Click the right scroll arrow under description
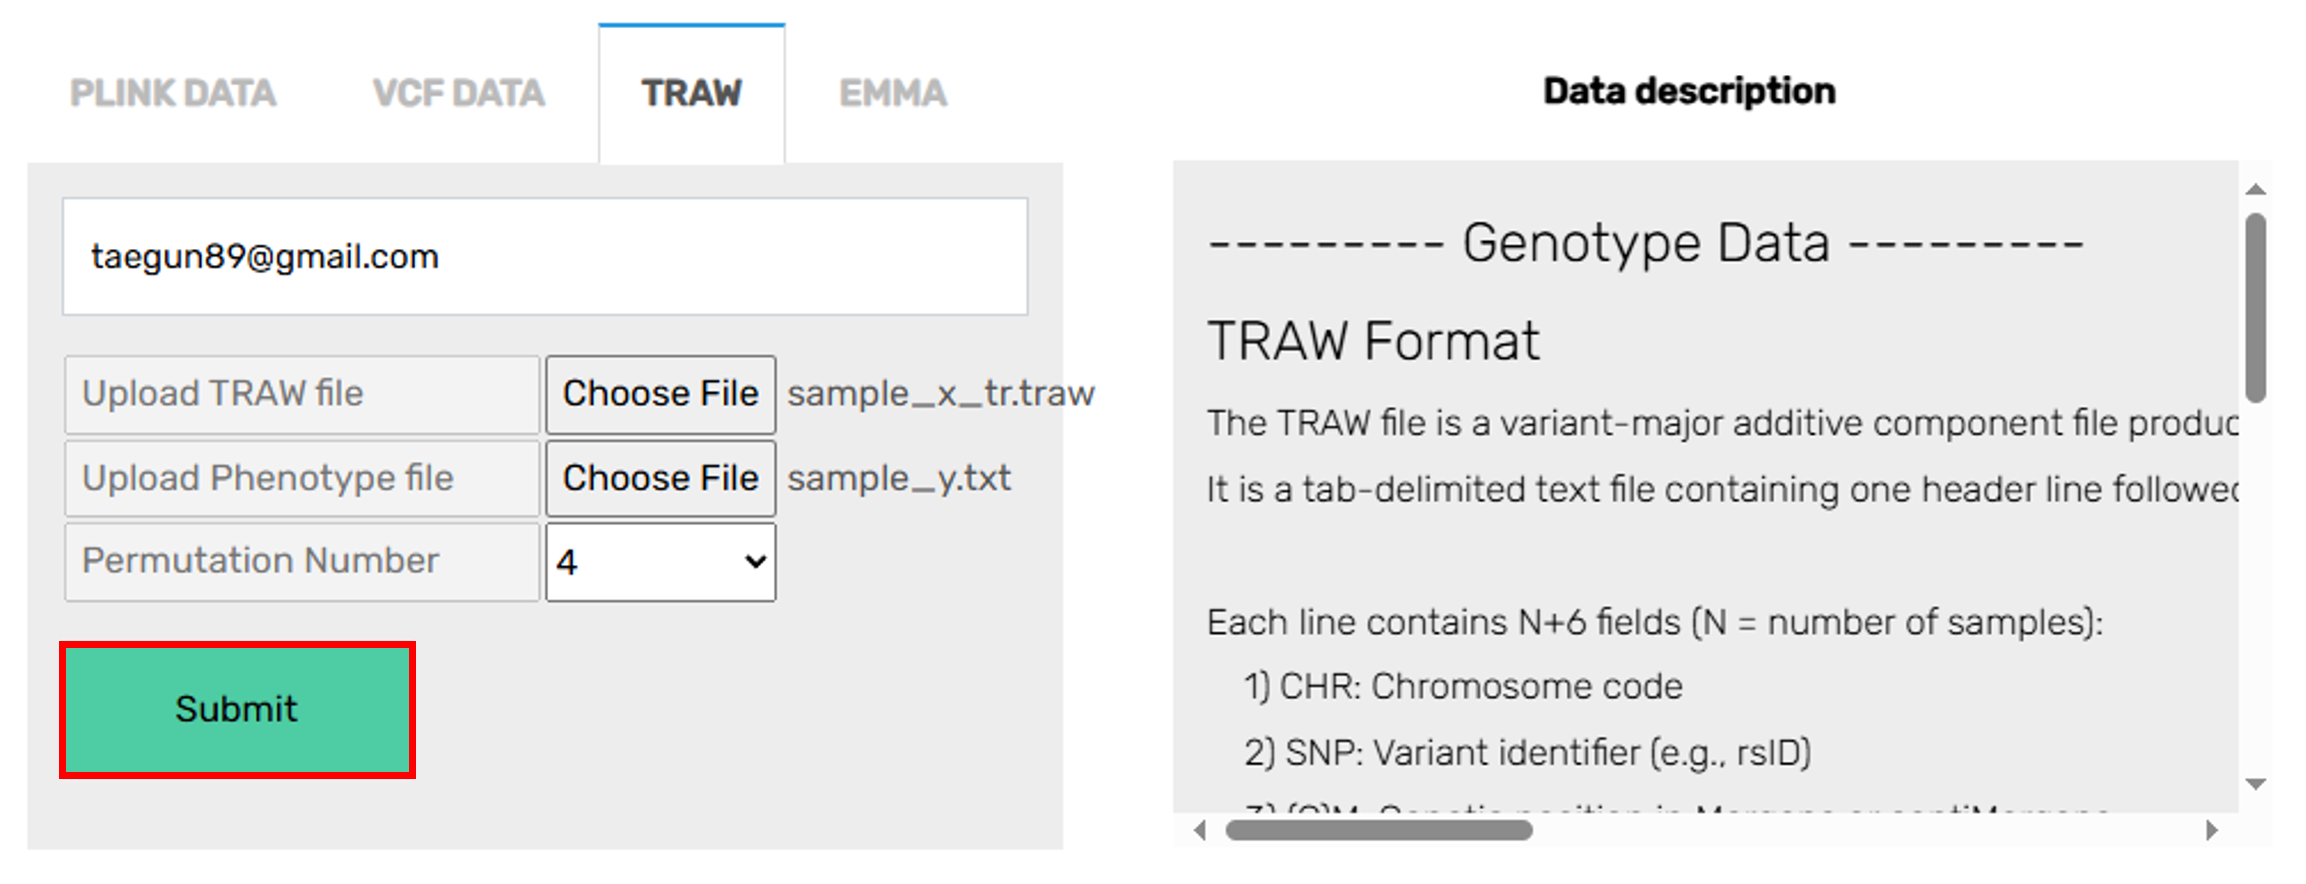 (2212, 830)
